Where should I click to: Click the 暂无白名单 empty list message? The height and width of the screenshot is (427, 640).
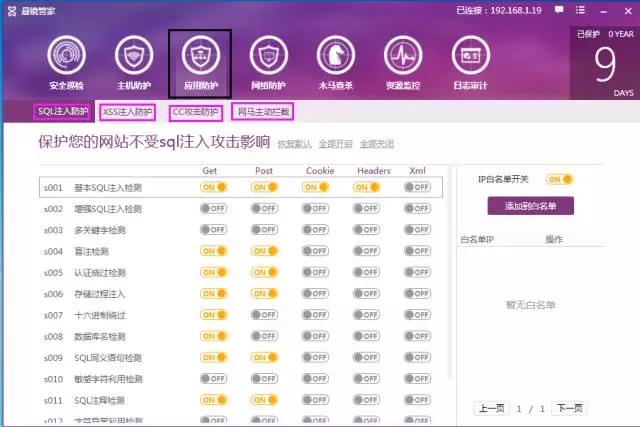point(530,305)
